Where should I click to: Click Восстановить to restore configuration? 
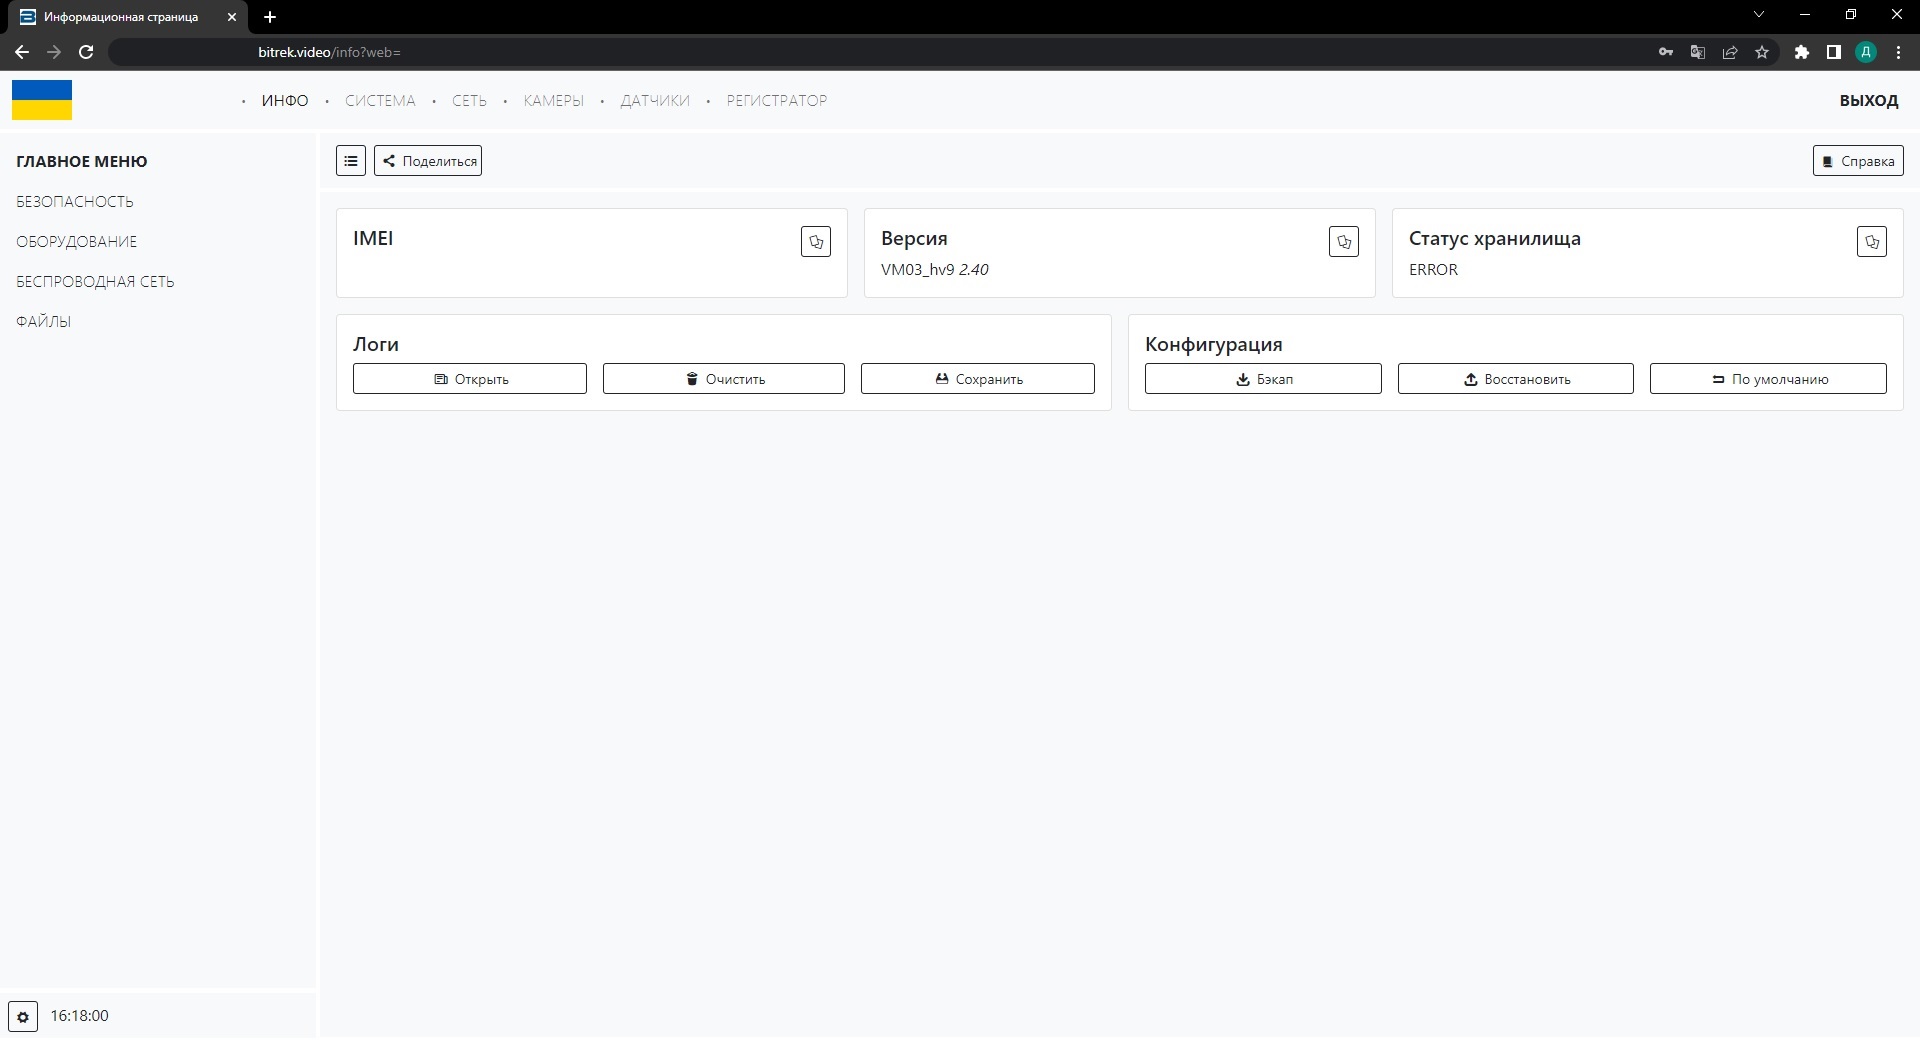[1515, 379]
